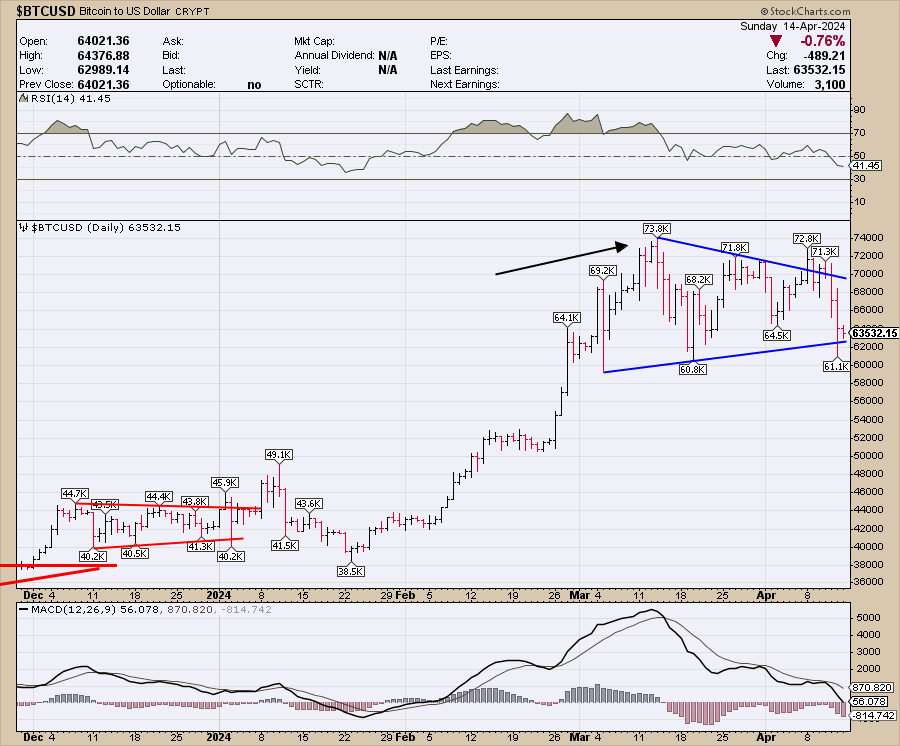
Task: Click the 74000 price axis tick
Action: click(868, 238)
